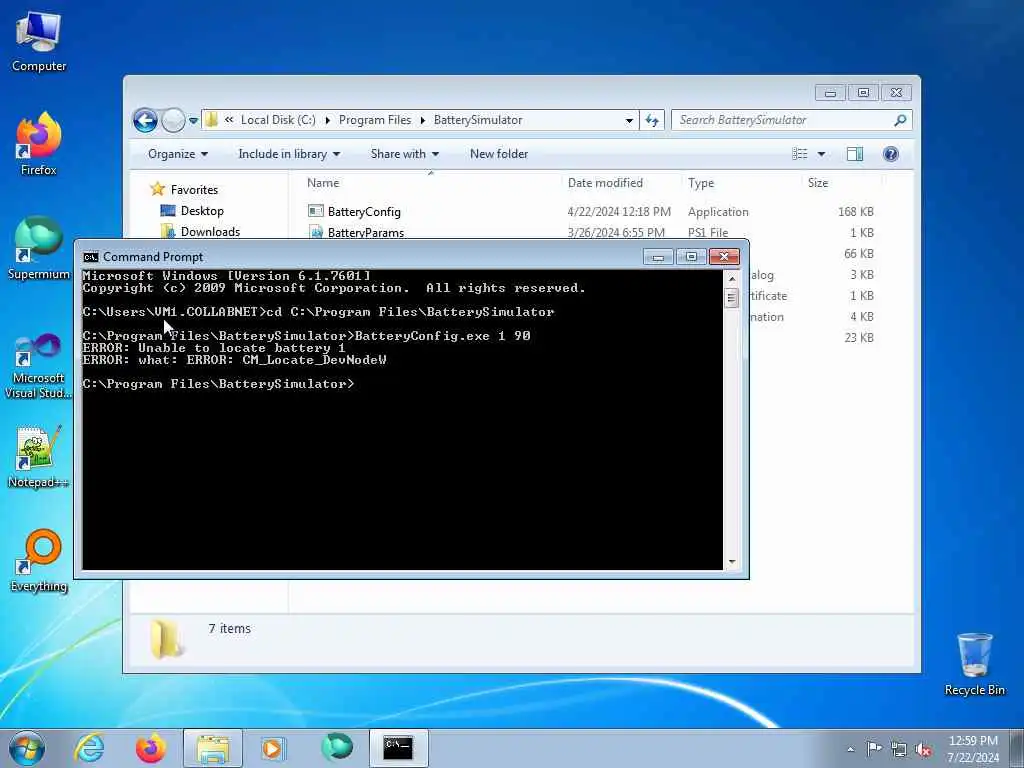The width and height of the screenshot is (1024, 768).
Task: Open the recent pages dropdown arrow
Action: pos(193,120)
